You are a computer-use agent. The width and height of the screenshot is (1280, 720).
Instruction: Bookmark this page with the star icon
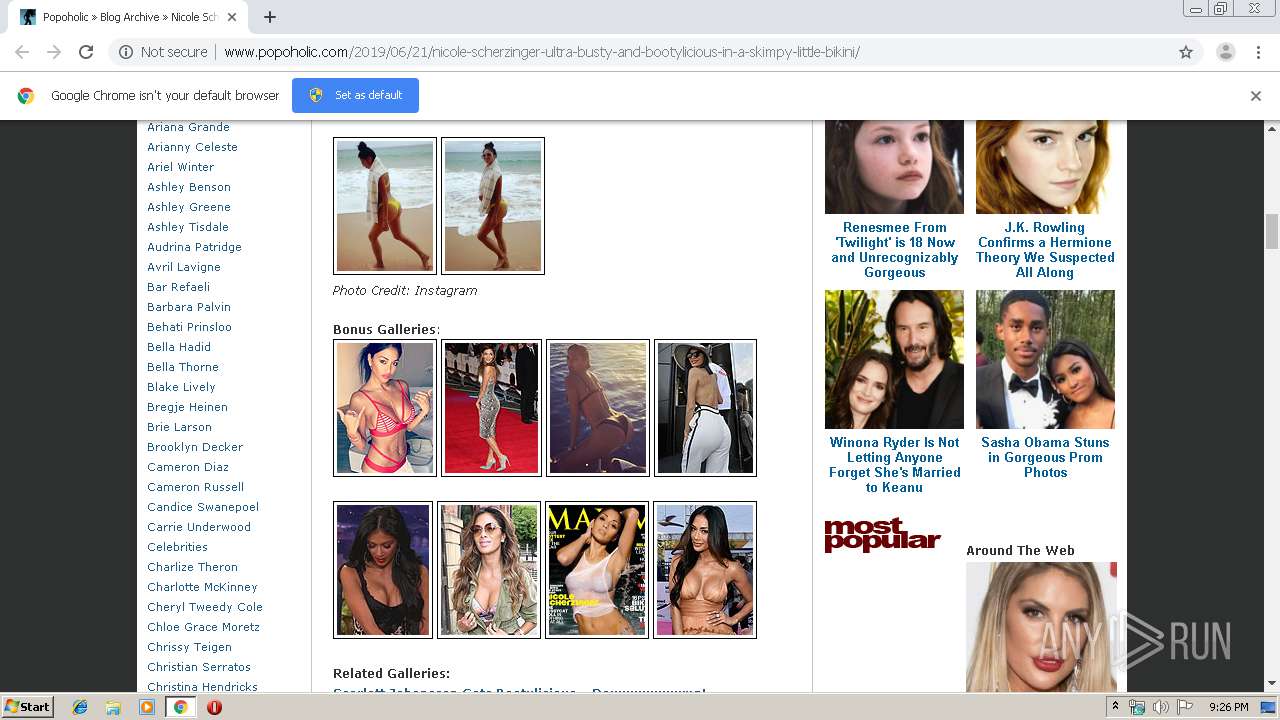(1186, 52)
